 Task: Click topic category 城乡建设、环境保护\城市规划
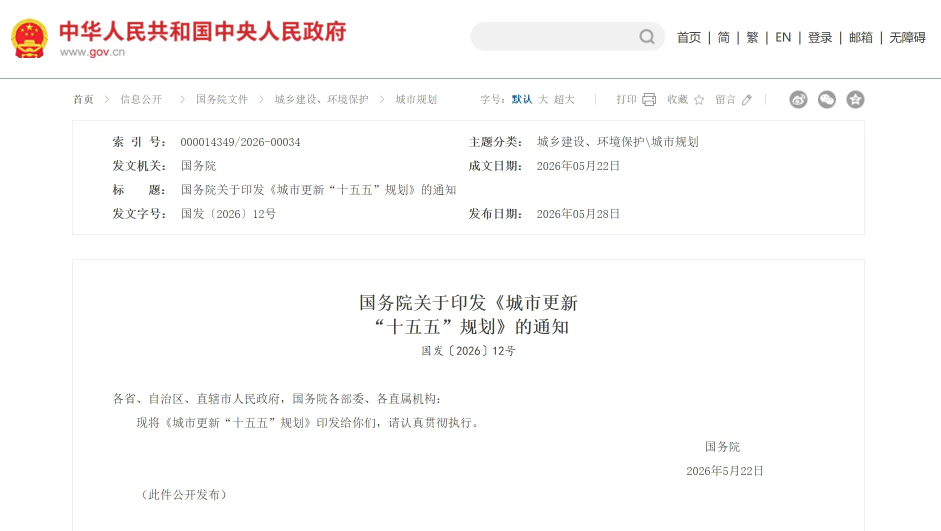pos(618,142)
